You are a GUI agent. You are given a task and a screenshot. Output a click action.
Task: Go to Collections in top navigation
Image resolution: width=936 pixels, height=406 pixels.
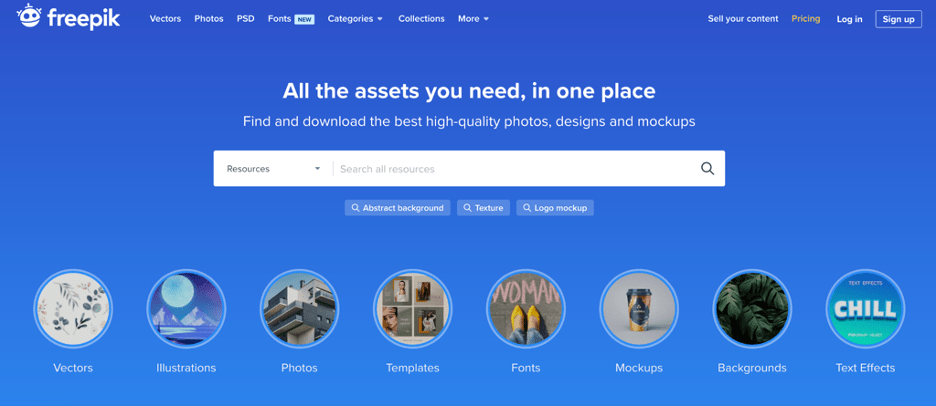click(x=421, y=19)
